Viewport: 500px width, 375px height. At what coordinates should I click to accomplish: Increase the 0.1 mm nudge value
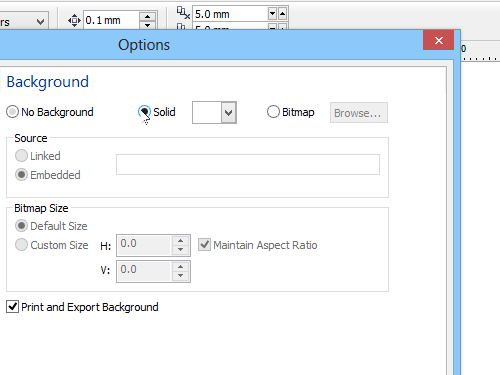[147, 16]
